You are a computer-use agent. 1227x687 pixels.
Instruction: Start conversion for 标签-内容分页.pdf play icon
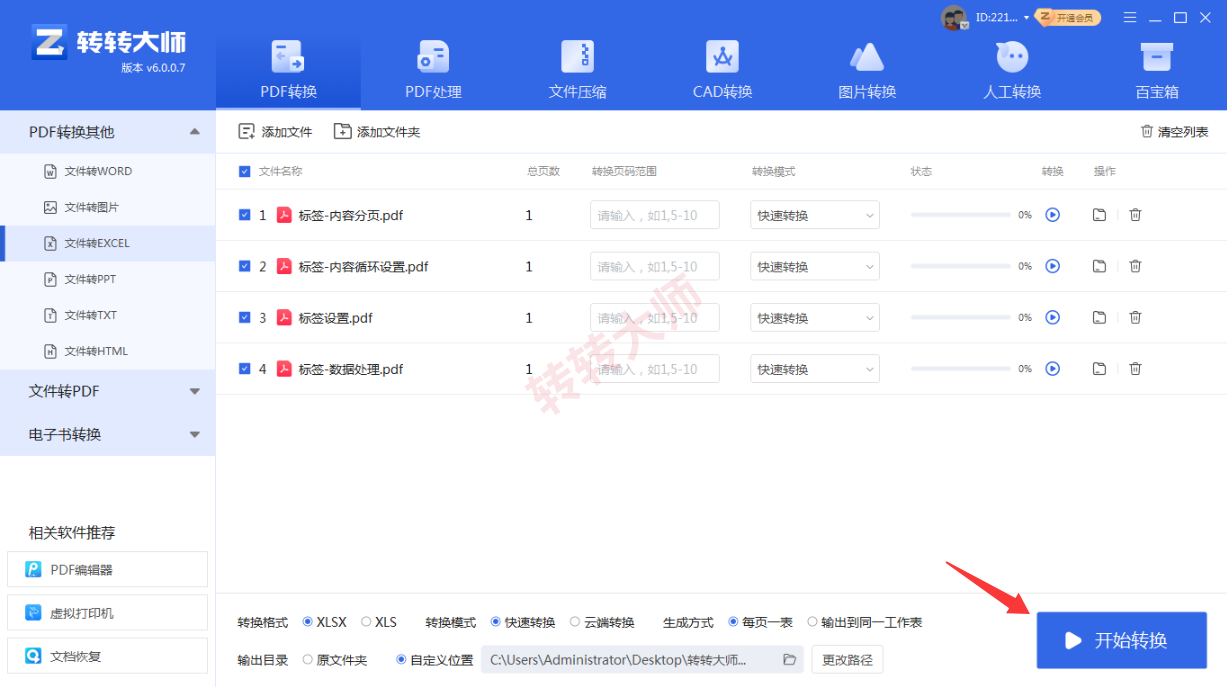point(1052,214)
